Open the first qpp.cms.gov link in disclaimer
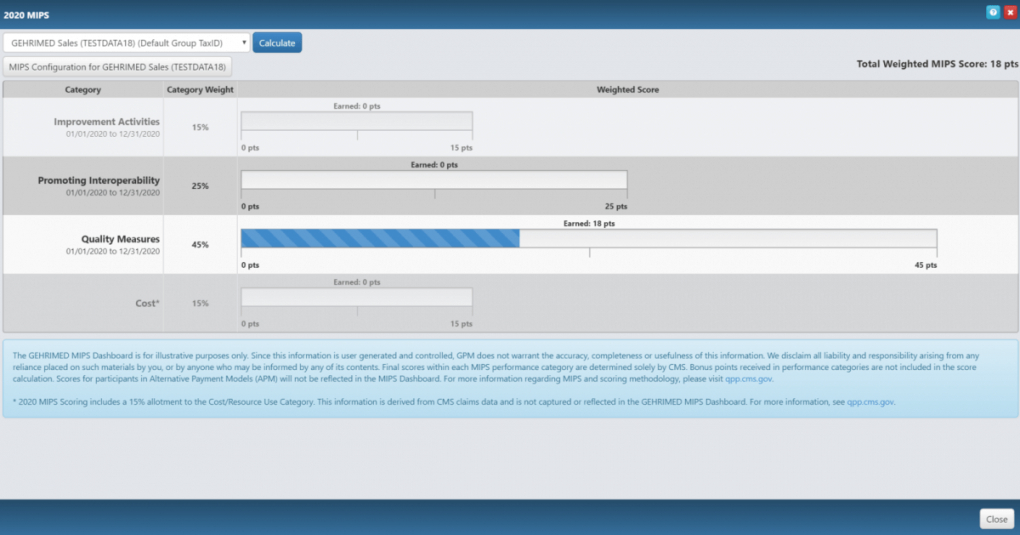 [748, 379]
